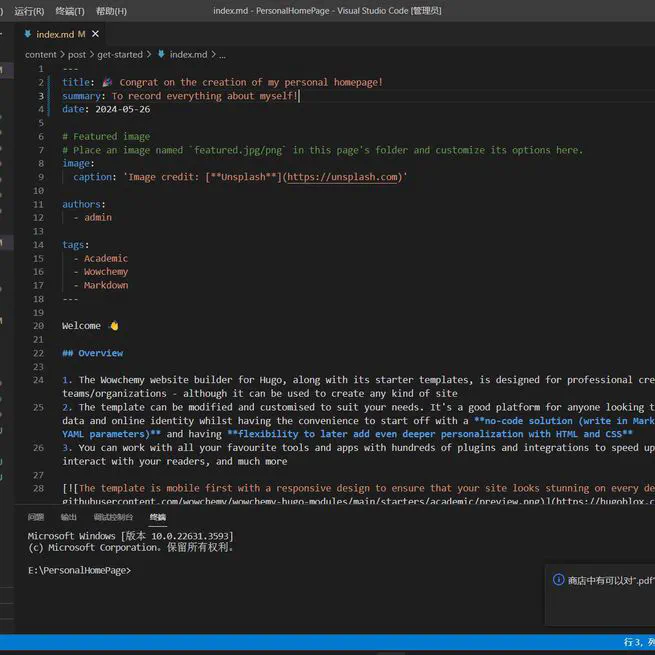The height and width of the screenshot is (655, 655).
Task: Click the index.md breadcrumb item
Action: point(188,55)
